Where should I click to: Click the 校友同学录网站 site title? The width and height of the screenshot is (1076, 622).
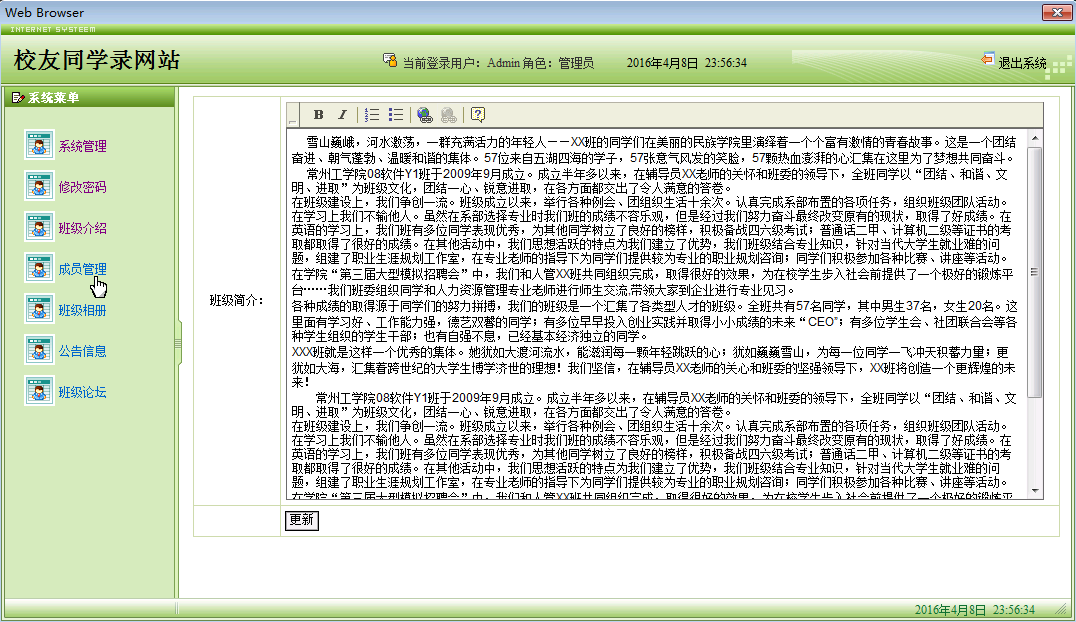(97, 60)
